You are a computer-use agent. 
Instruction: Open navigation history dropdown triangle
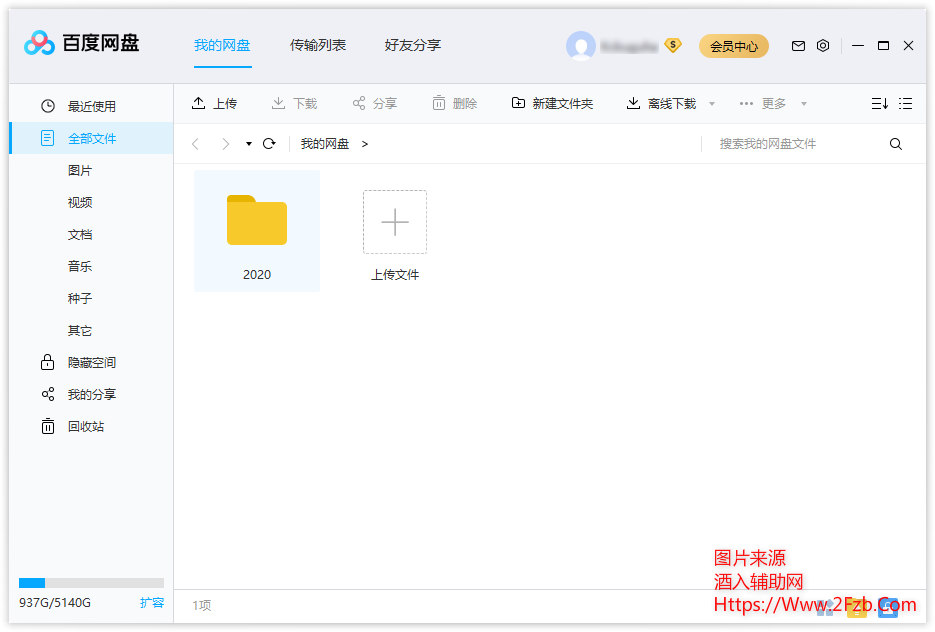pyautogui.click(x=249, y=144)
